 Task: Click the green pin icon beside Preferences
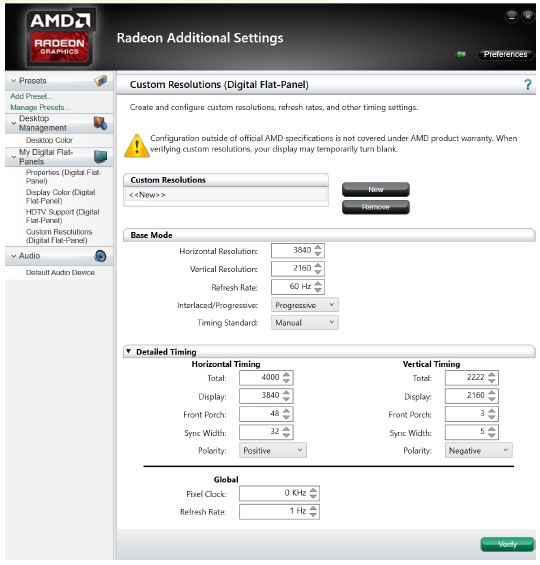point(461,54)
